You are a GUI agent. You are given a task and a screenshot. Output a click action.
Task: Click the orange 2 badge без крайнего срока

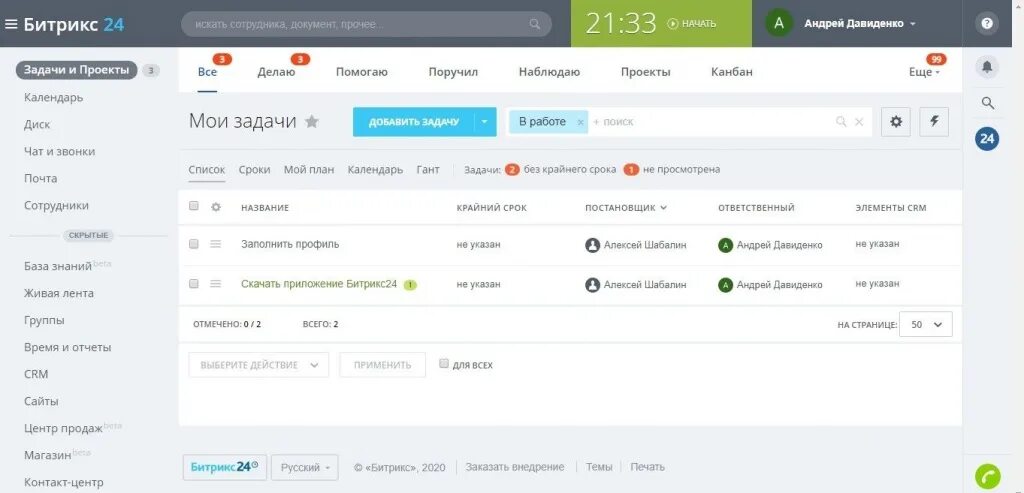tap(512, 170)
